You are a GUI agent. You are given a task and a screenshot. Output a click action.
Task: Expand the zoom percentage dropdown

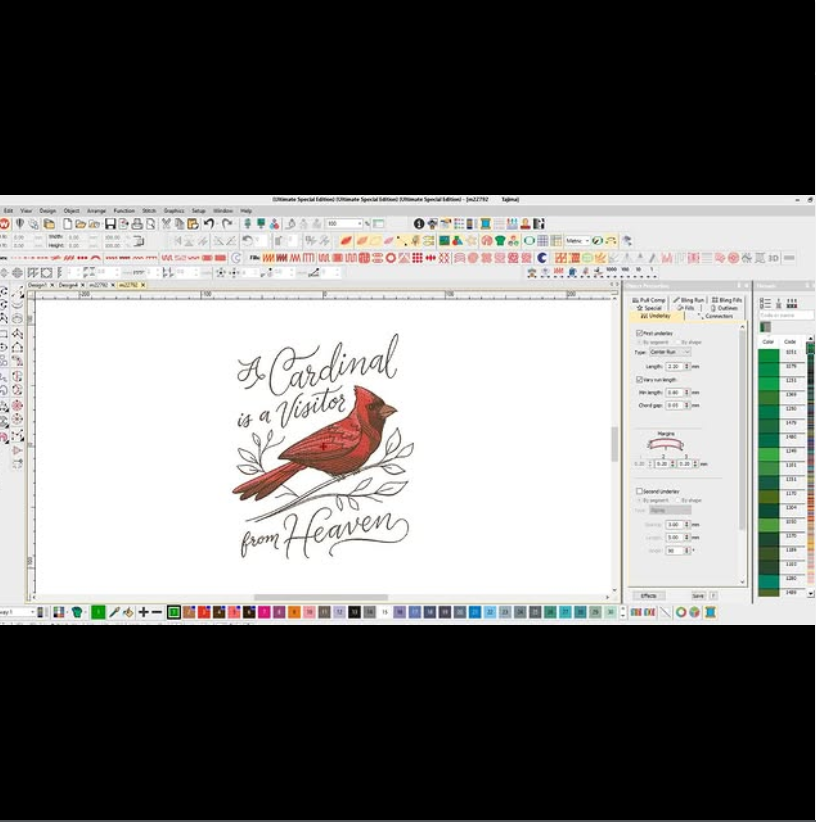point(360,224)
